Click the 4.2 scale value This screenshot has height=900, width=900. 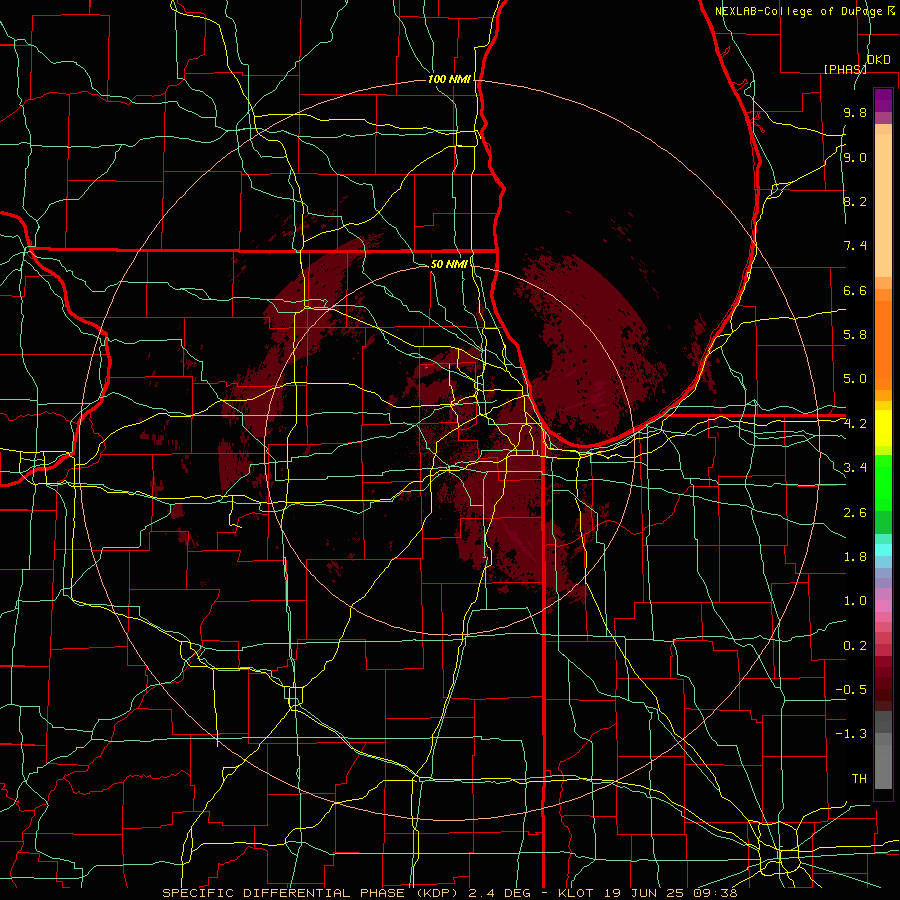855,424
